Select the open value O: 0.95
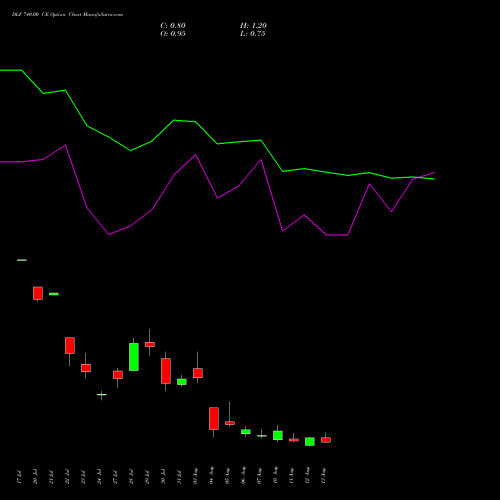The image size is (500, 500). (173, 34)
